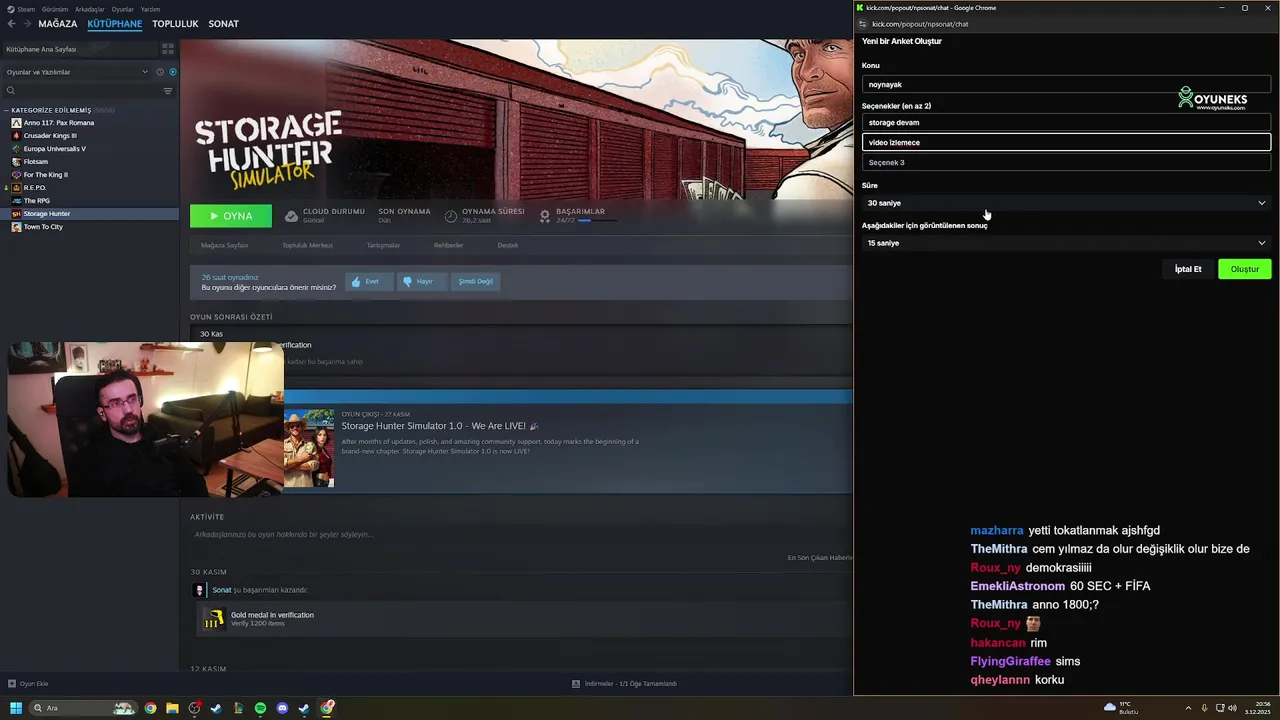Collapse the Kategorize Edilmemiş category
The image size is (1280, 720).
point(7,110)
